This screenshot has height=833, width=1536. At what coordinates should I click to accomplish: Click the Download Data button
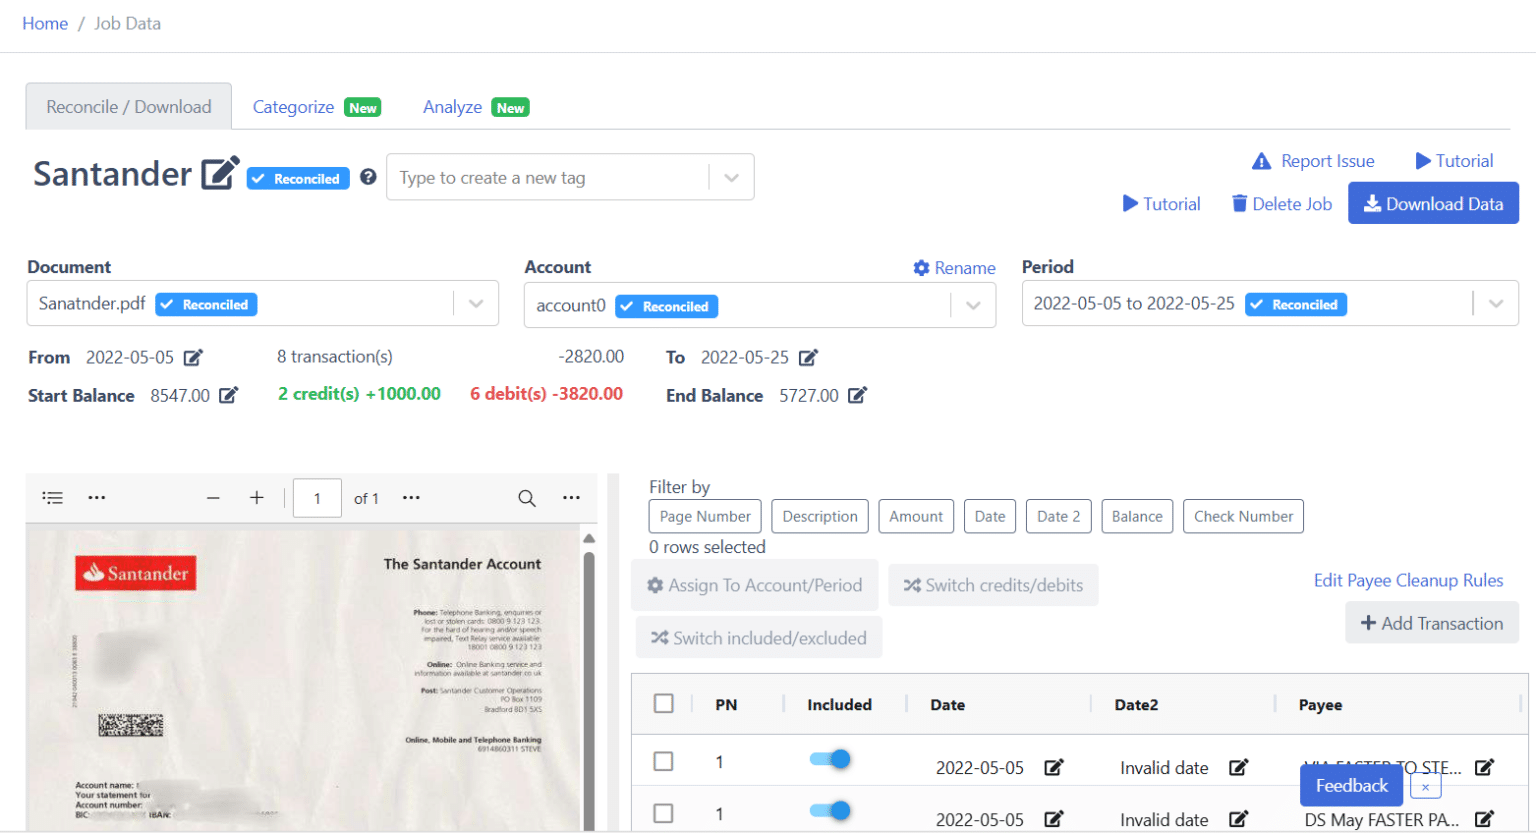click(x=1432, y=203)
